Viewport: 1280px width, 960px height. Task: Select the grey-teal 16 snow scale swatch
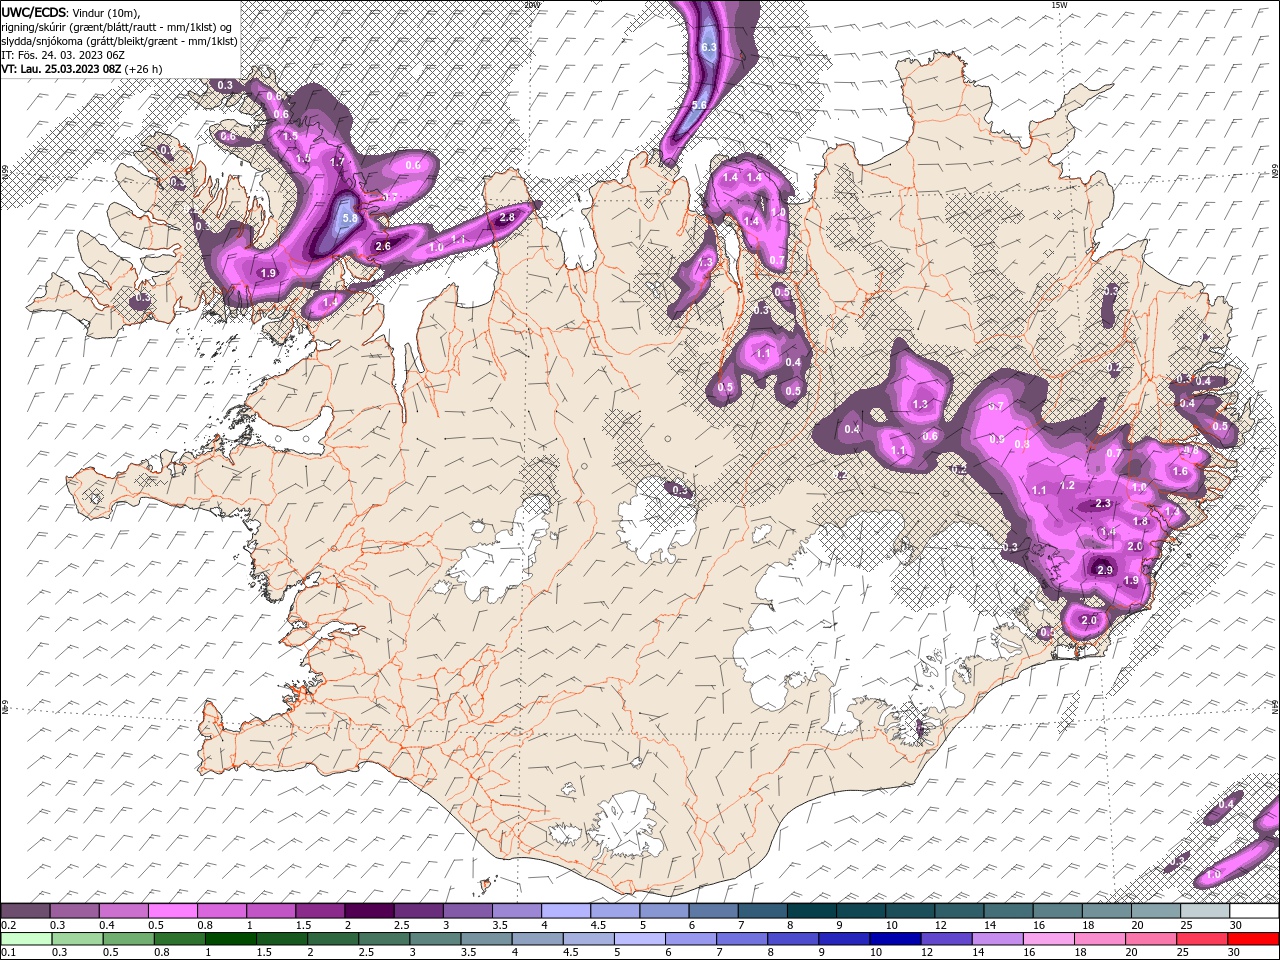pyautogui.click(x=1057, y=911)
